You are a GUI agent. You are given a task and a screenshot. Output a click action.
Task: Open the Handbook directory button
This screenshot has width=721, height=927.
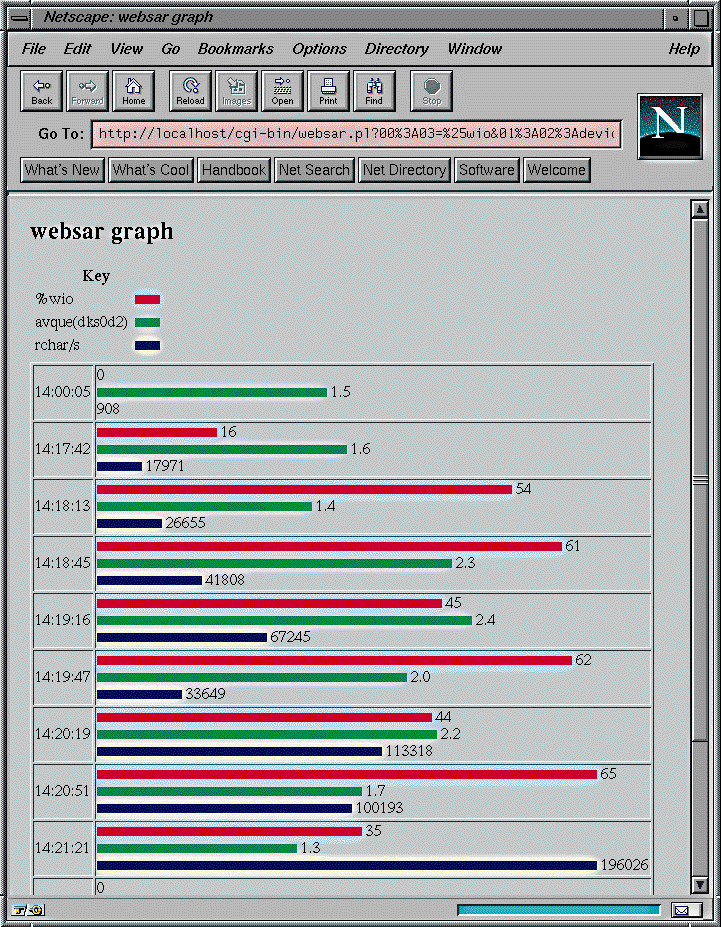[x=234, y=170]
